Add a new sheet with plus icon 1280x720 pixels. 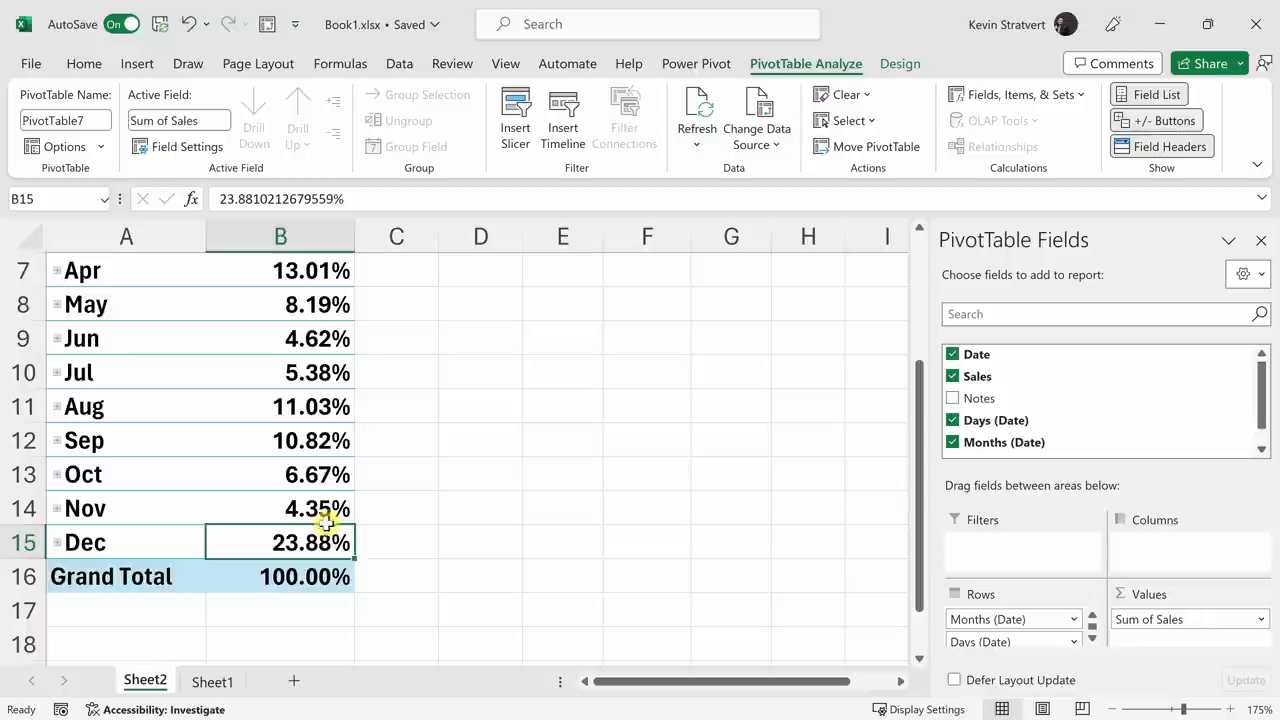point(294,681)
